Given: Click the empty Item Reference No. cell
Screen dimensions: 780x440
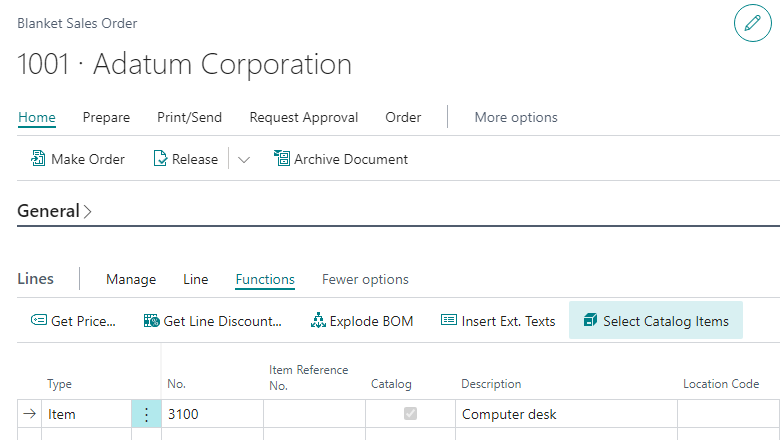Looking at the screenshot, I should pyautogui.click(x=314, y=414).
